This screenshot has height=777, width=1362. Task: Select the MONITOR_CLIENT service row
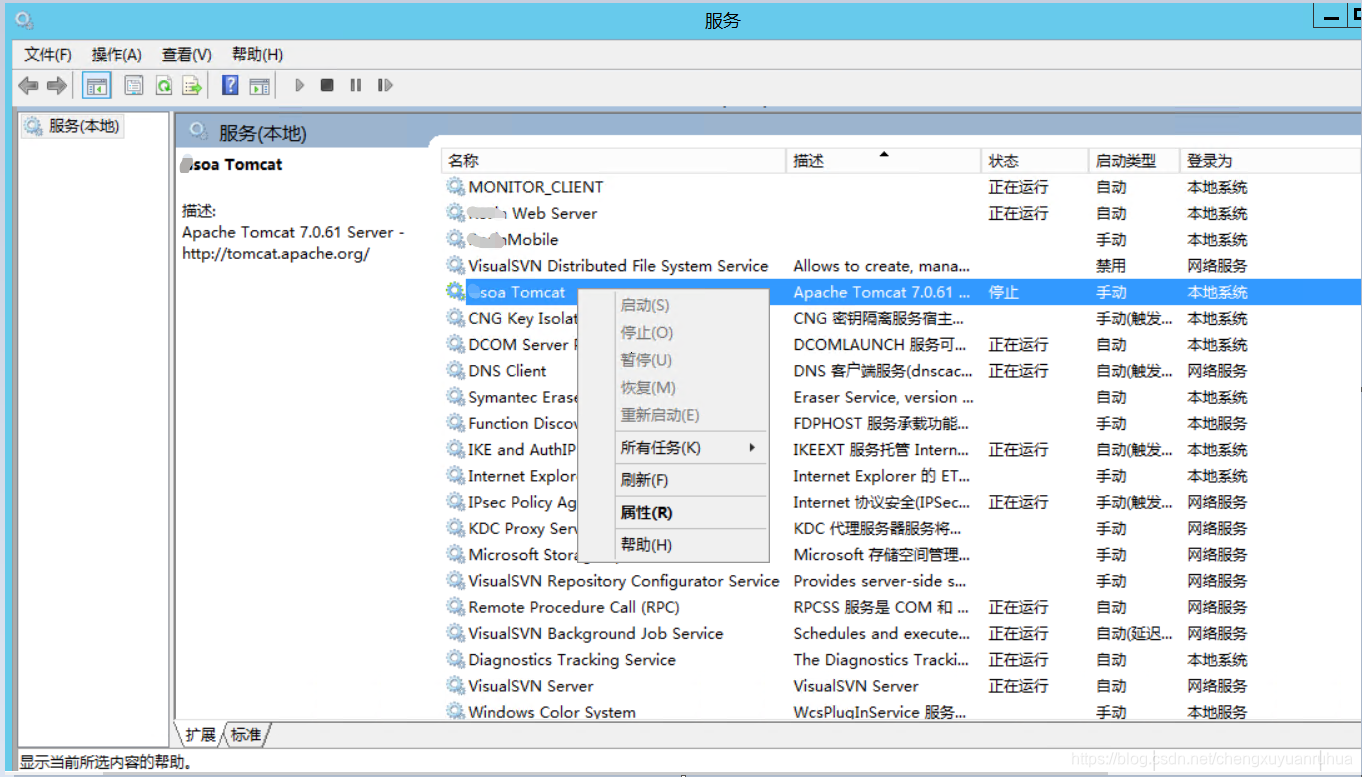point(901,187)
